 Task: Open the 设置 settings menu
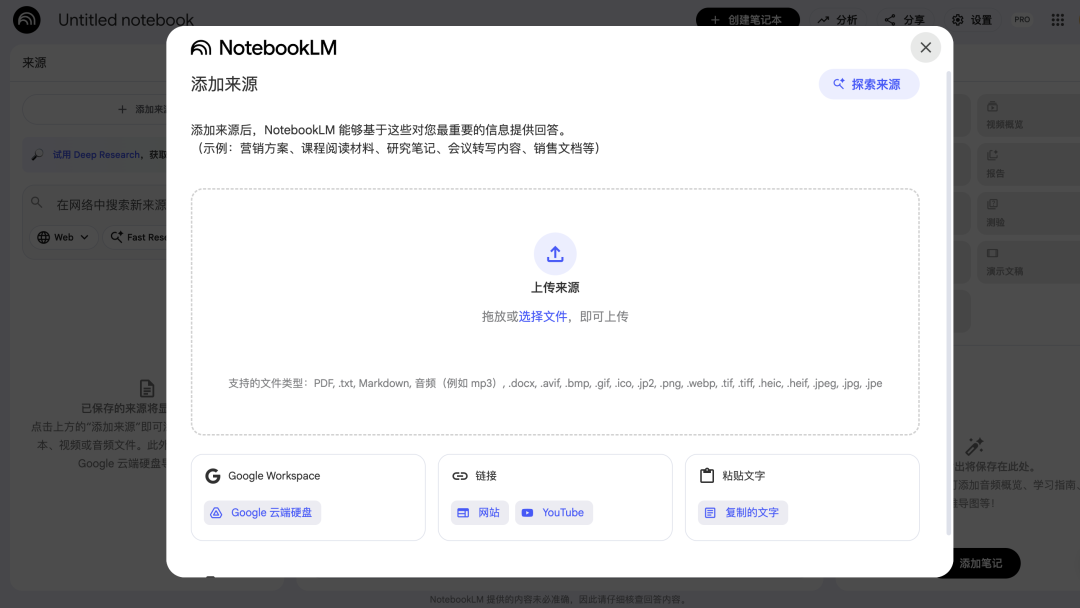pyautogui.click(x=958, y=19)
